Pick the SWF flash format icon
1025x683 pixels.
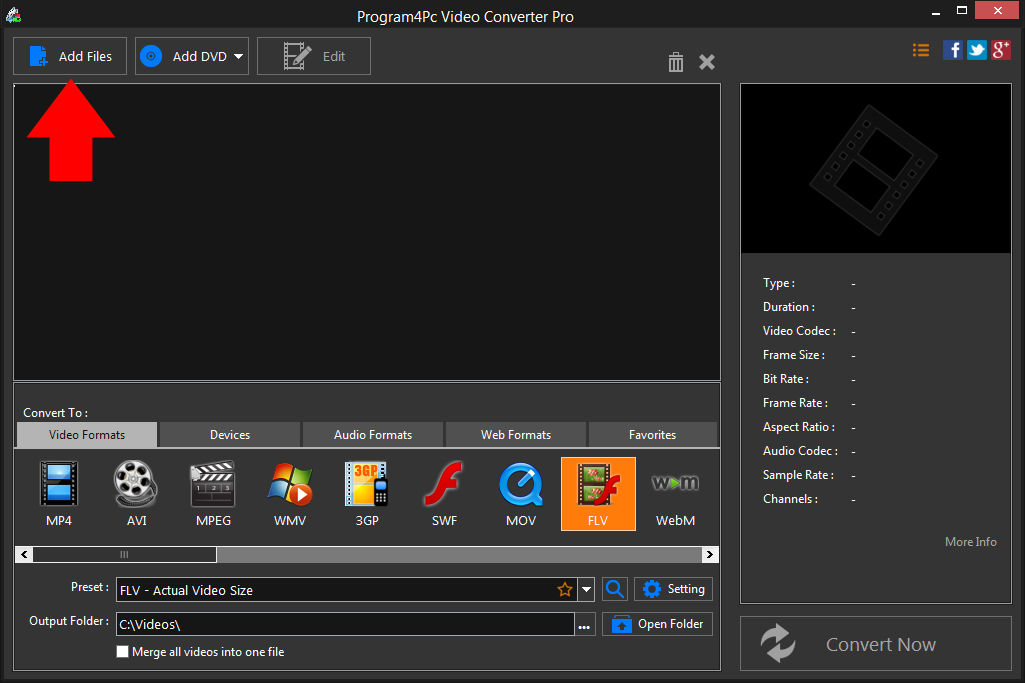coord(444,493)
